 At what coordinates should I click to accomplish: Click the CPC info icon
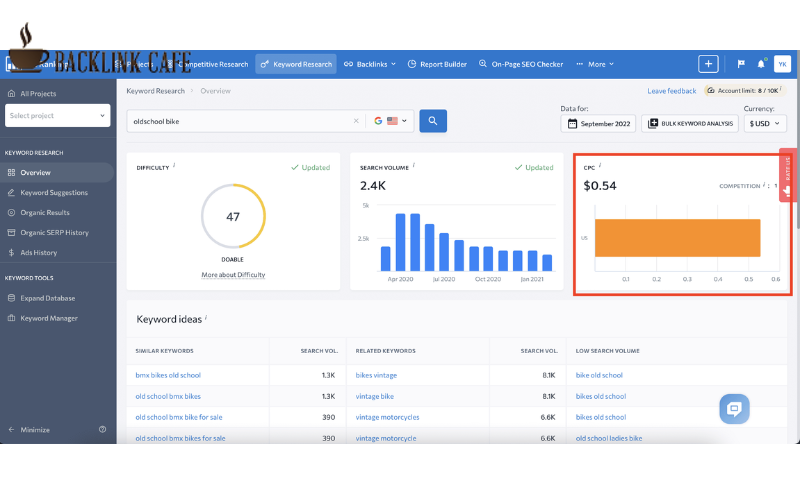click(x=600, y=165)
